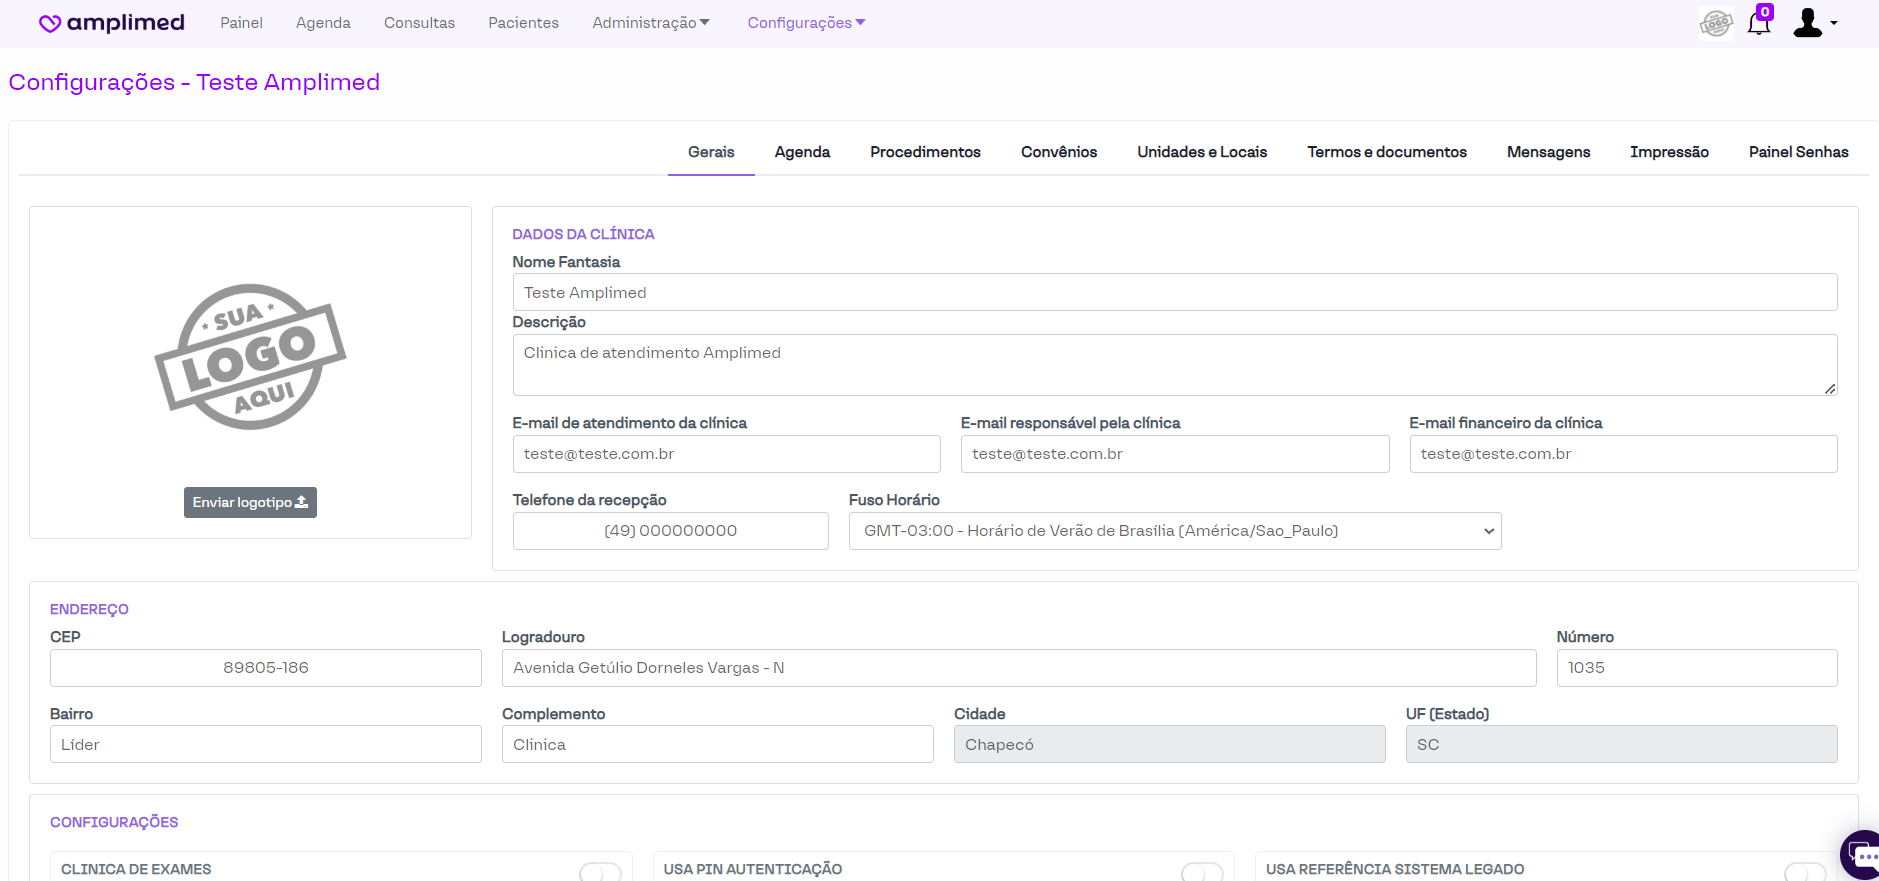Open the chat support bubble

point(1862,855)
